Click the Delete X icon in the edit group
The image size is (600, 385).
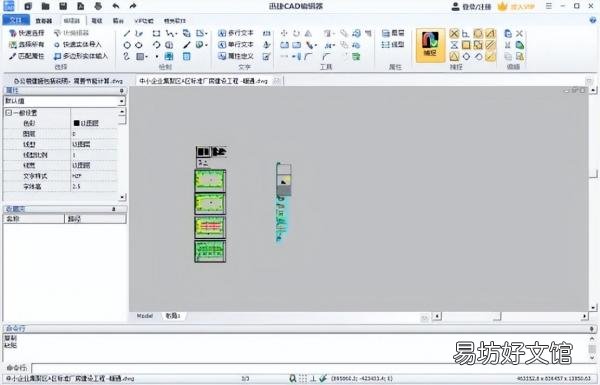[519, 34]
